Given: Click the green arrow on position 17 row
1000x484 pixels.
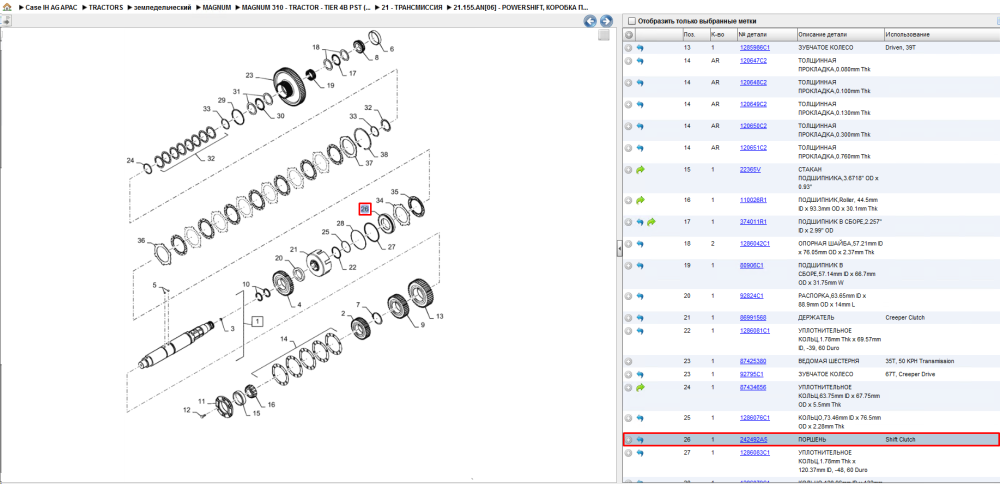Looking at the screenshot, I should coord(651,222).
